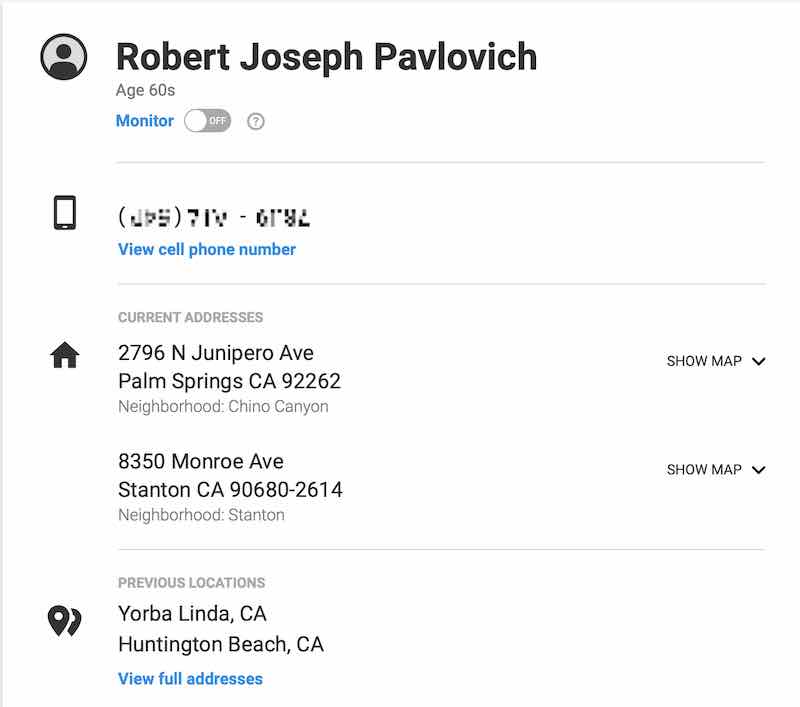Open View full addresses link

[x=190, y=679]
